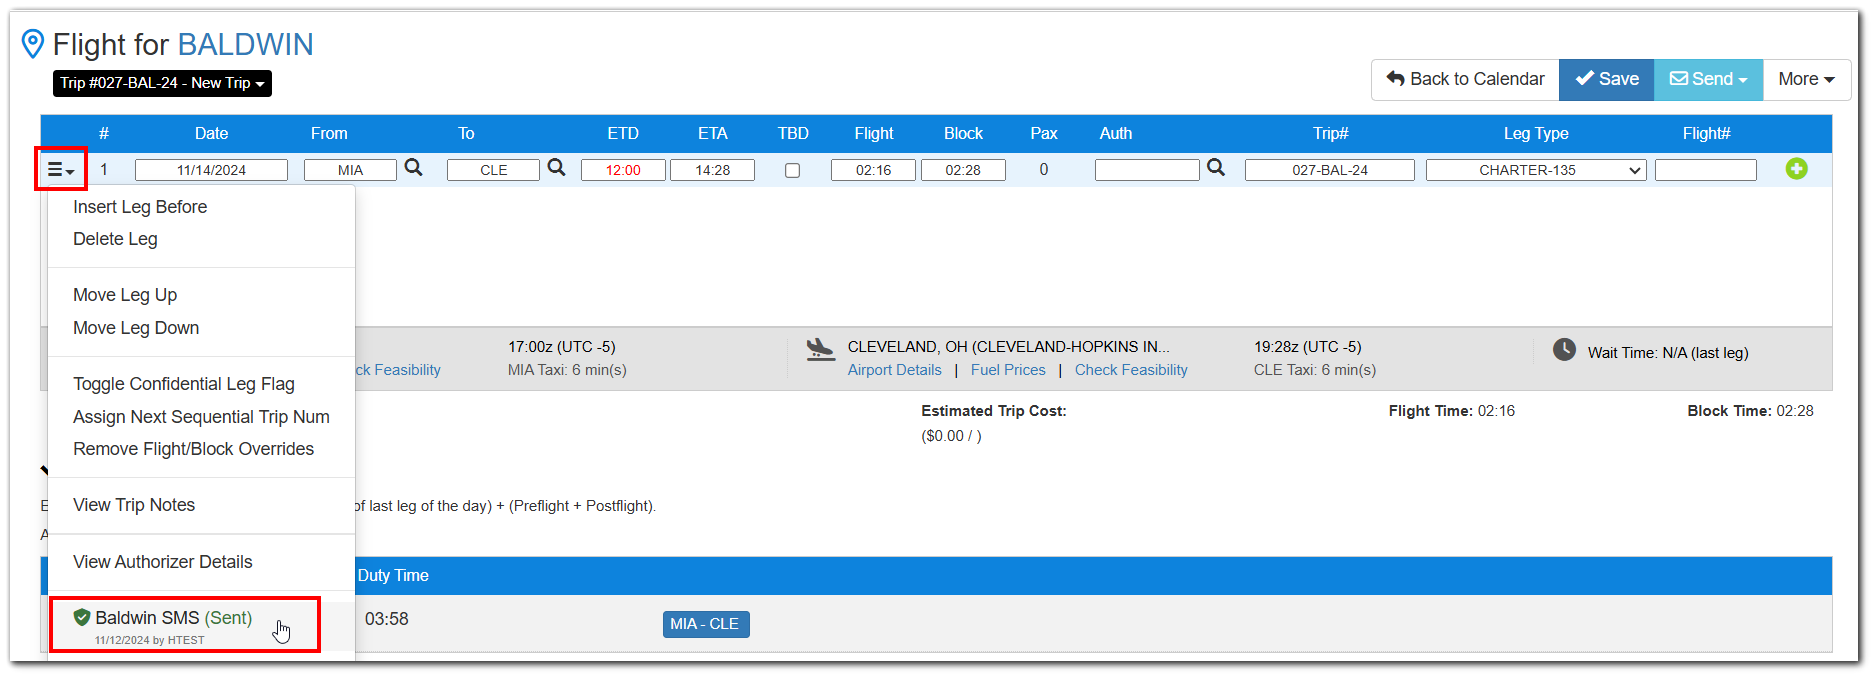Search departure airport using magnifier after MIA
The width and height of the screenshot is (1876, 679).
pos(413,168)
